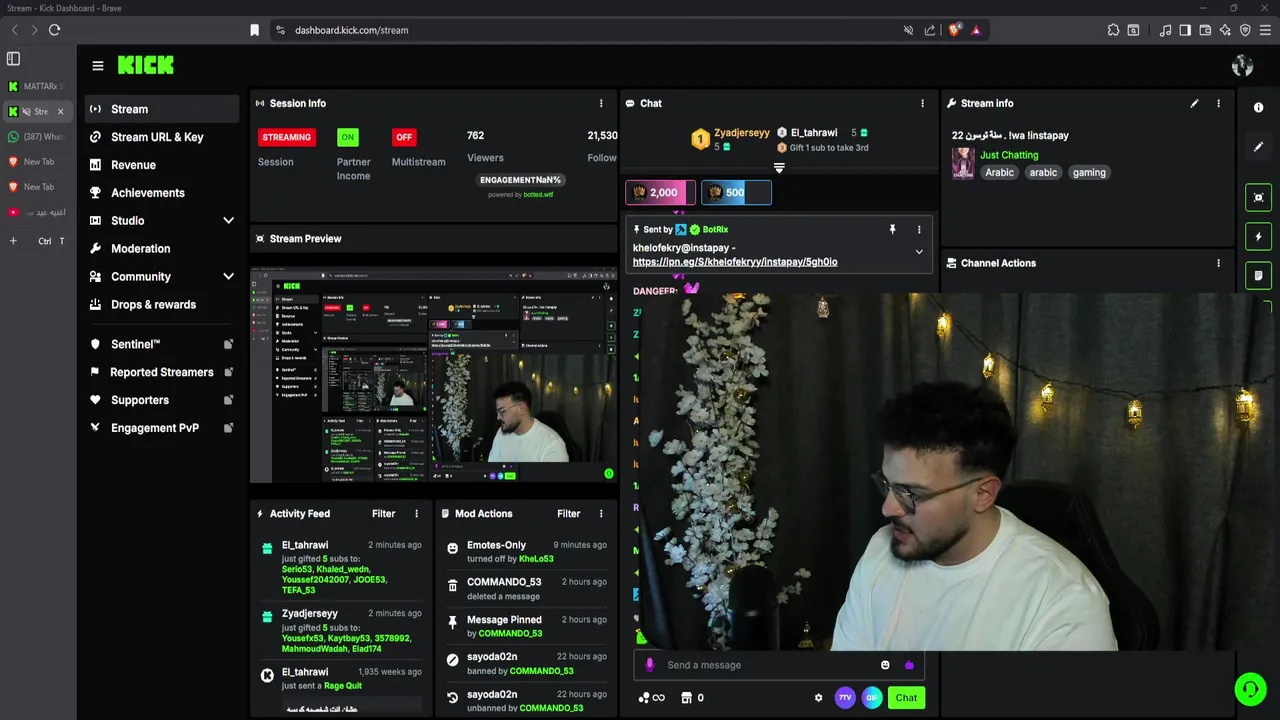1280x720 pixels.
Task: Open the emoji picker in chat input
Action: point(885,665)
